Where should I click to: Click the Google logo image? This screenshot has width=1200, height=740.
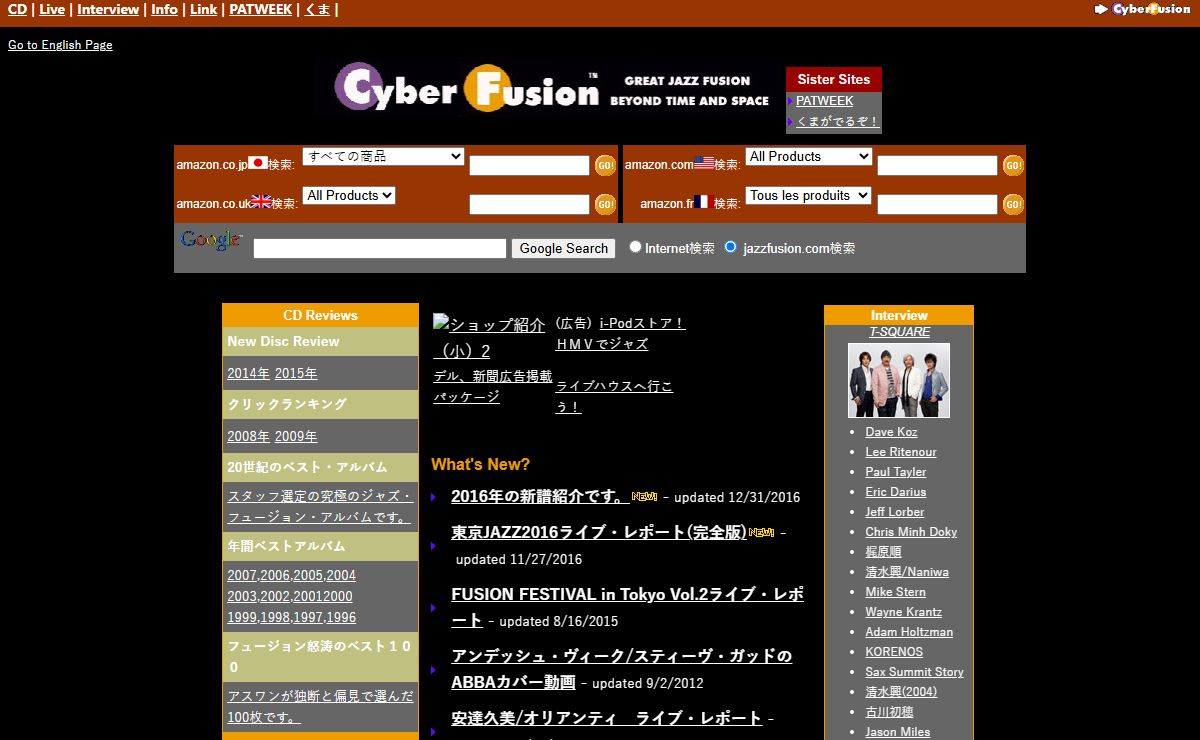coord(211,240)
